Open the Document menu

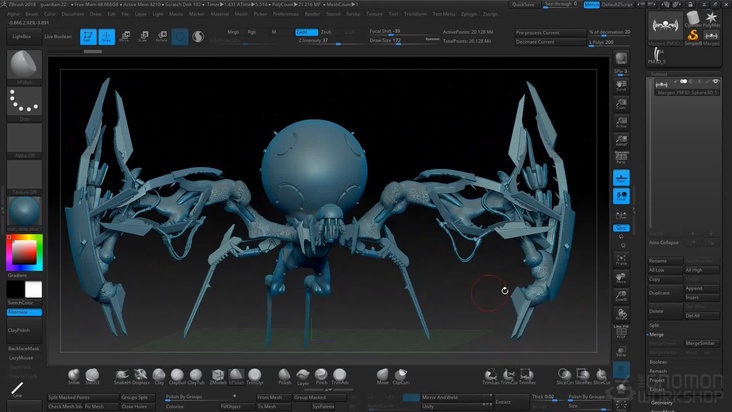(x=72, y=14)
